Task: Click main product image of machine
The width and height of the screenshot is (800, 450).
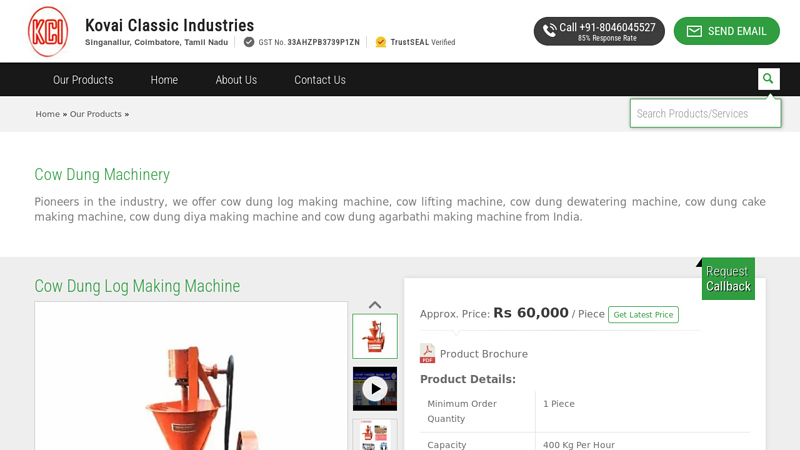Action: click(191, 376)
